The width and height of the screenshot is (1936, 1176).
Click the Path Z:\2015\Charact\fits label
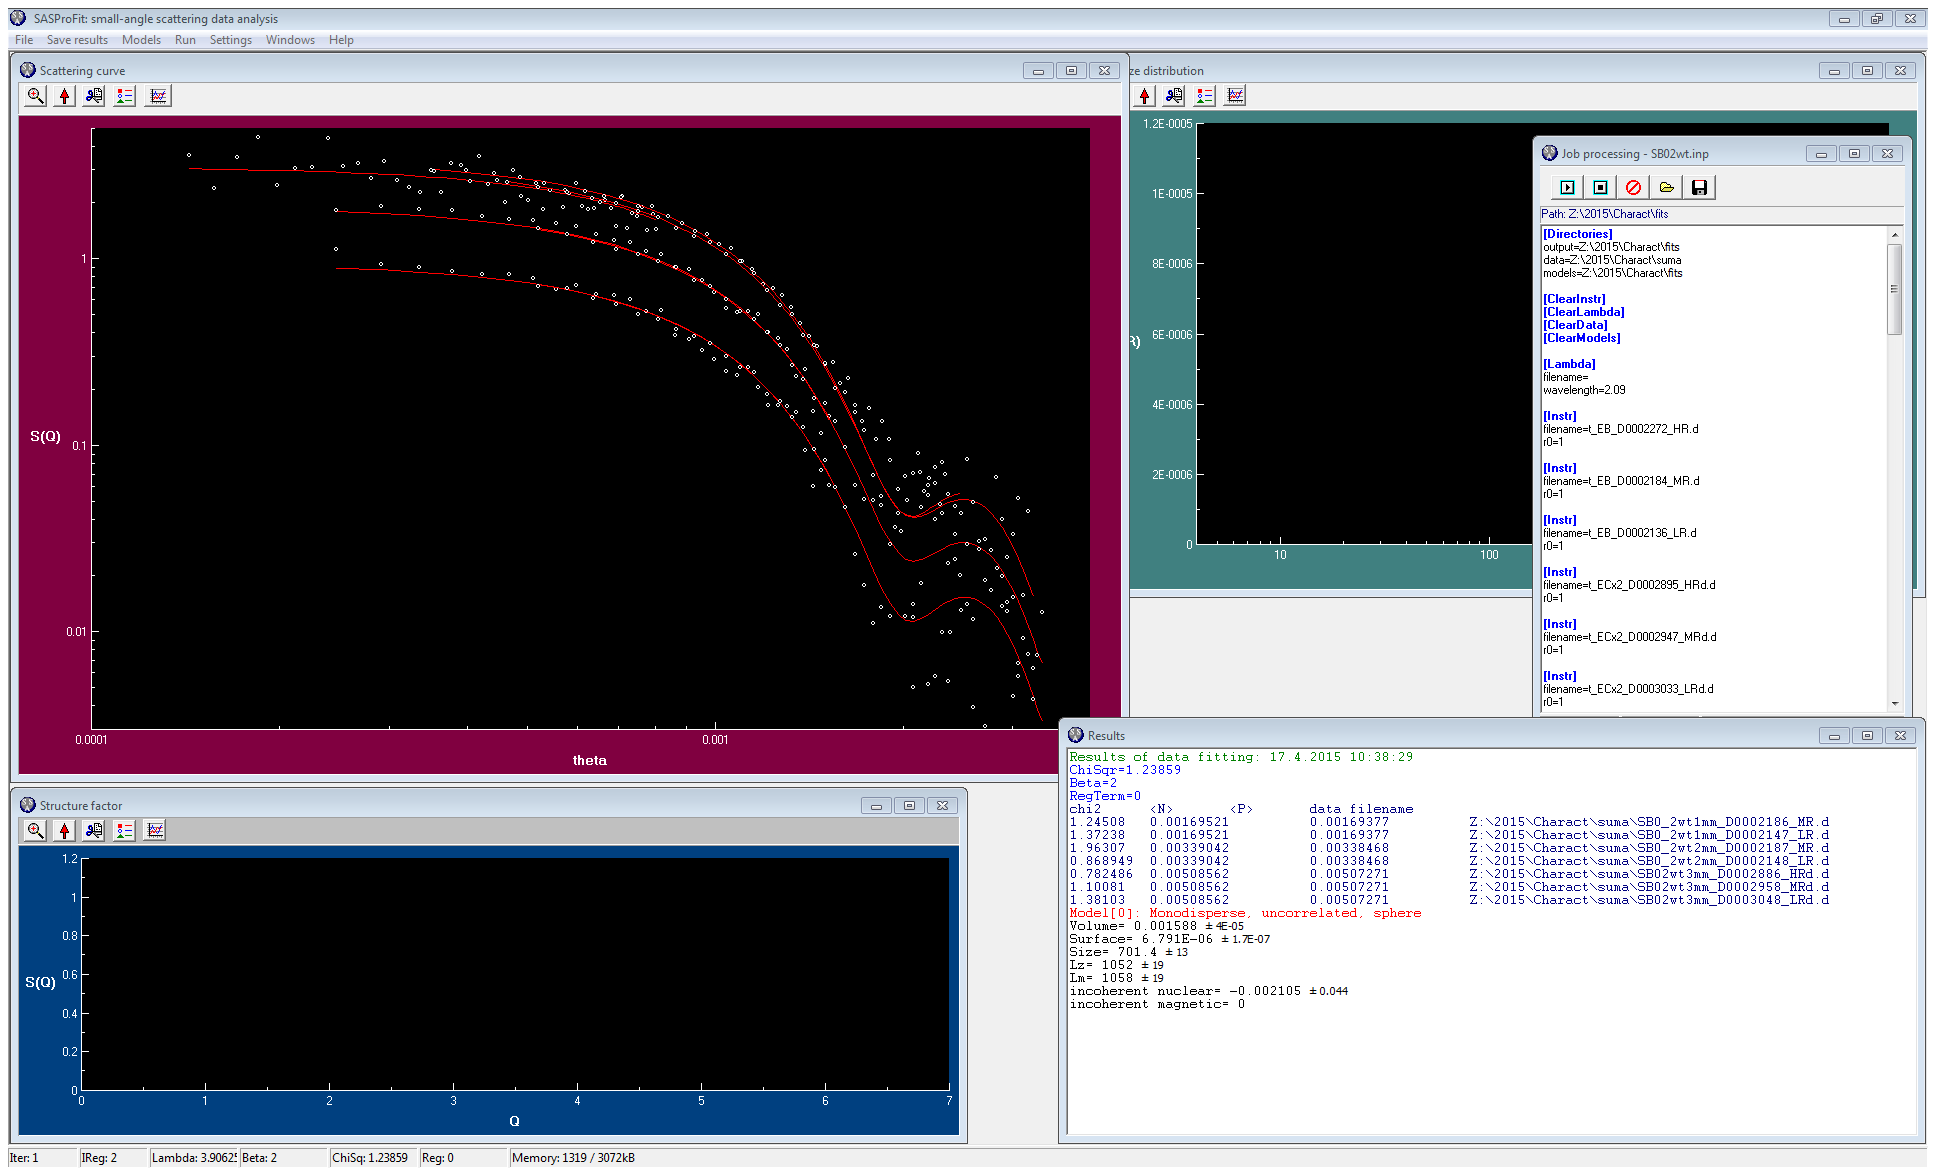(1604, 214)
